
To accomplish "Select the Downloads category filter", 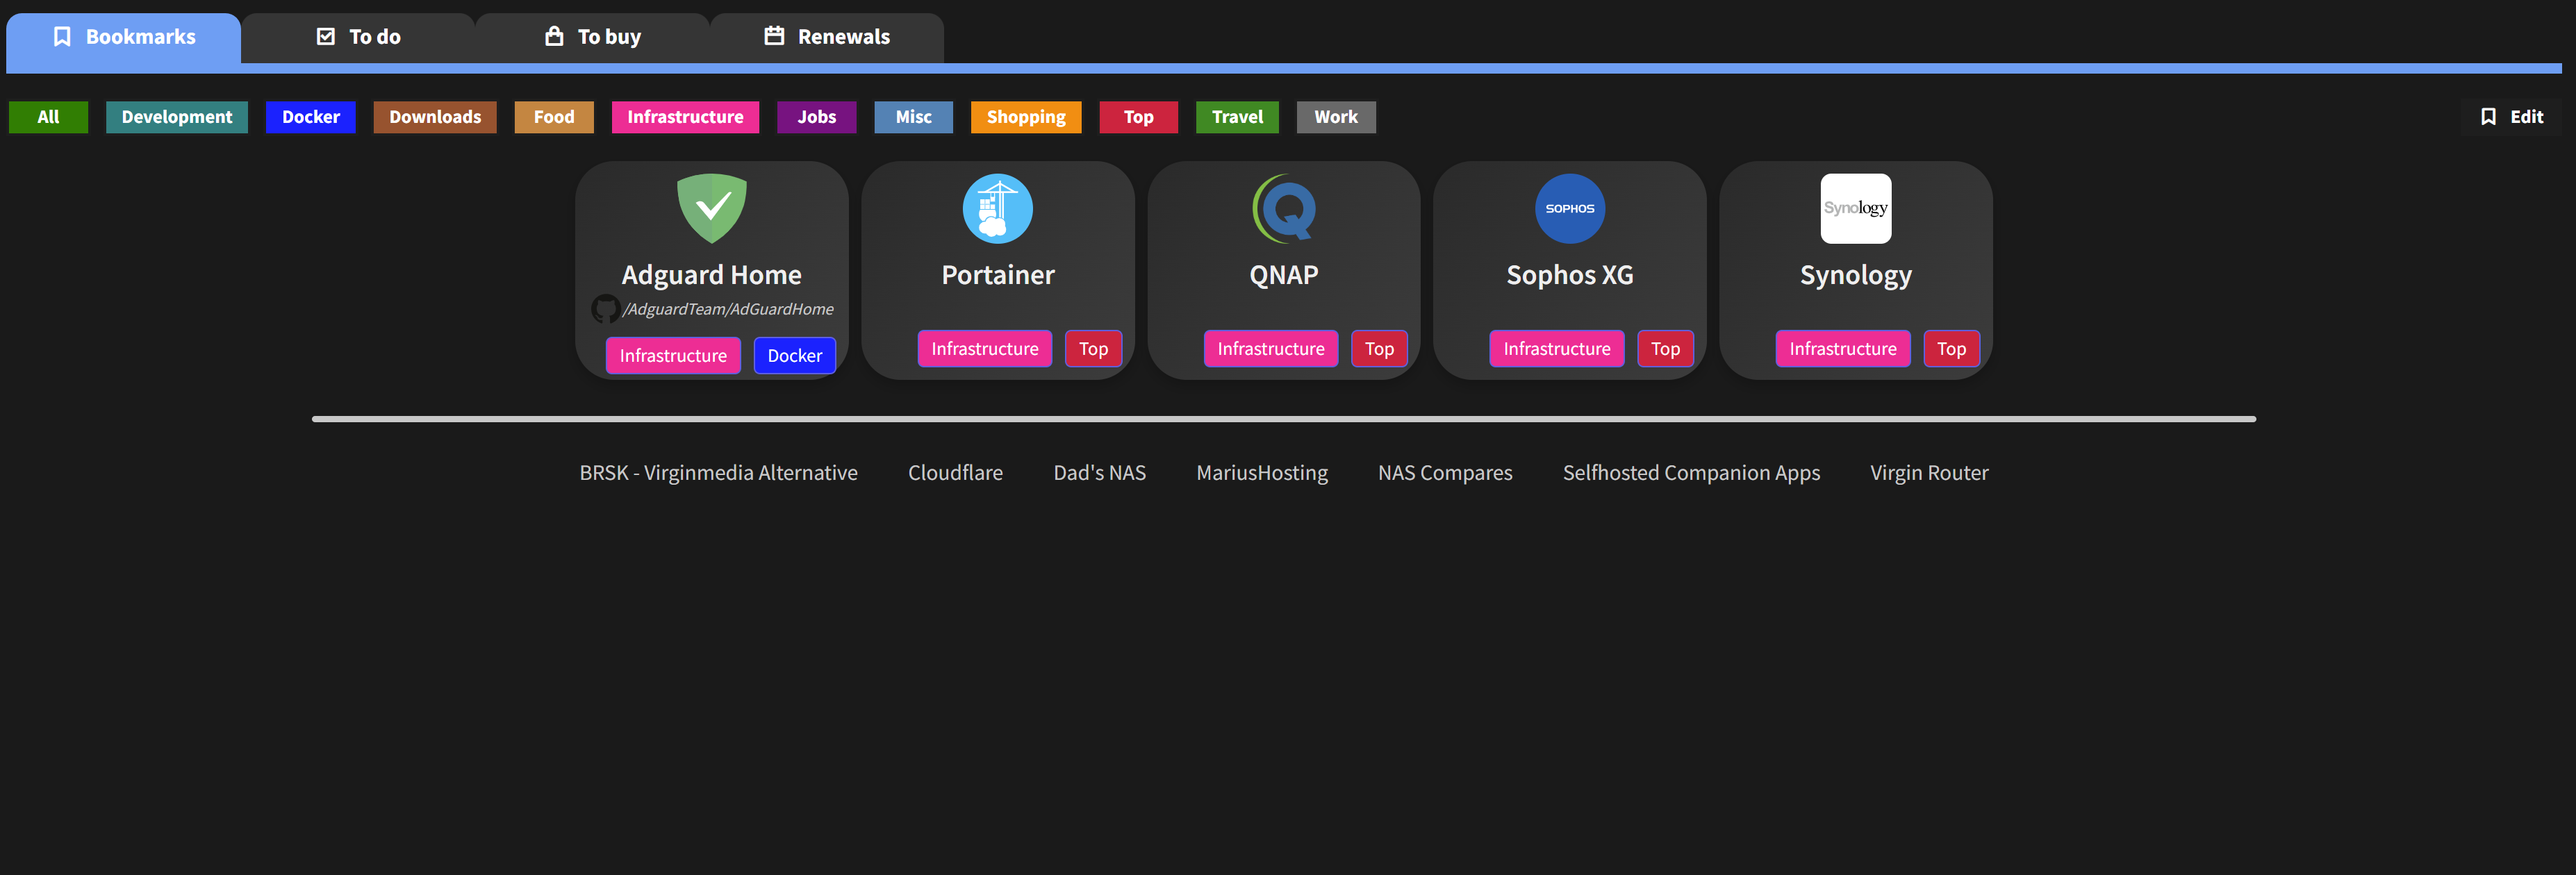I will click(435, 117).
